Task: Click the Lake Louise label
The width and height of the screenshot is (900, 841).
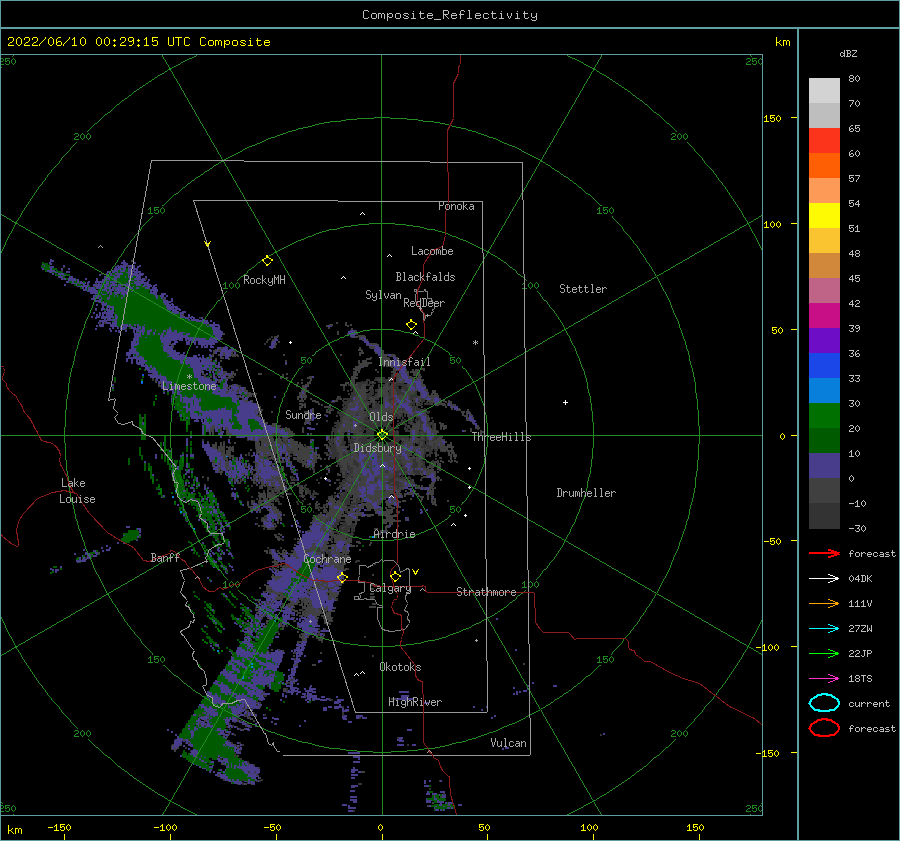Action: tap(77, 491)
